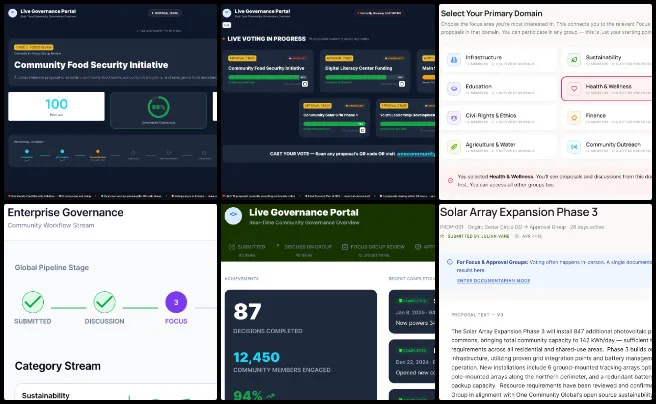Image resolution: width=656 pixels, height=404 pixels.
Task: Click the yellow stage badge above Community Food Security Initiative
Action: click(x=33, y=47)
